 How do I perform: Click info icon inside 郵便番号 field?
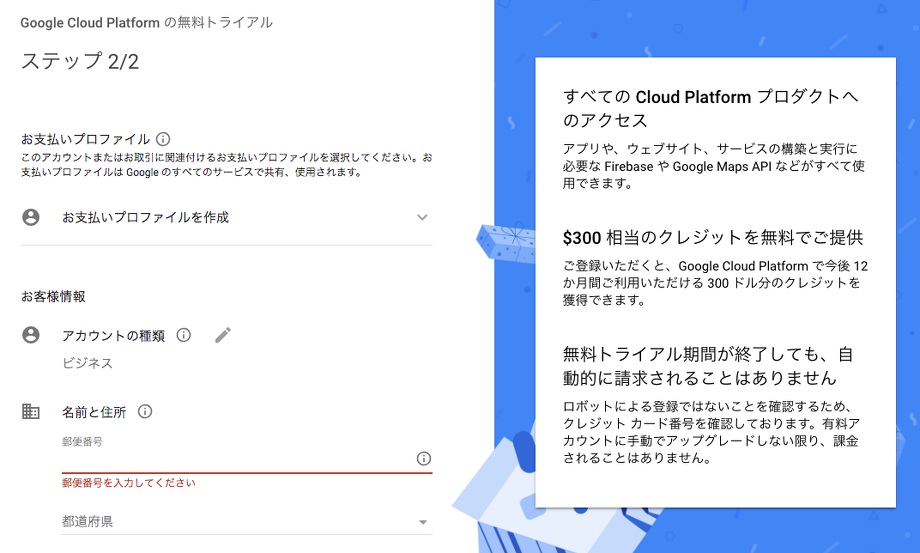(x=423, y=458)
